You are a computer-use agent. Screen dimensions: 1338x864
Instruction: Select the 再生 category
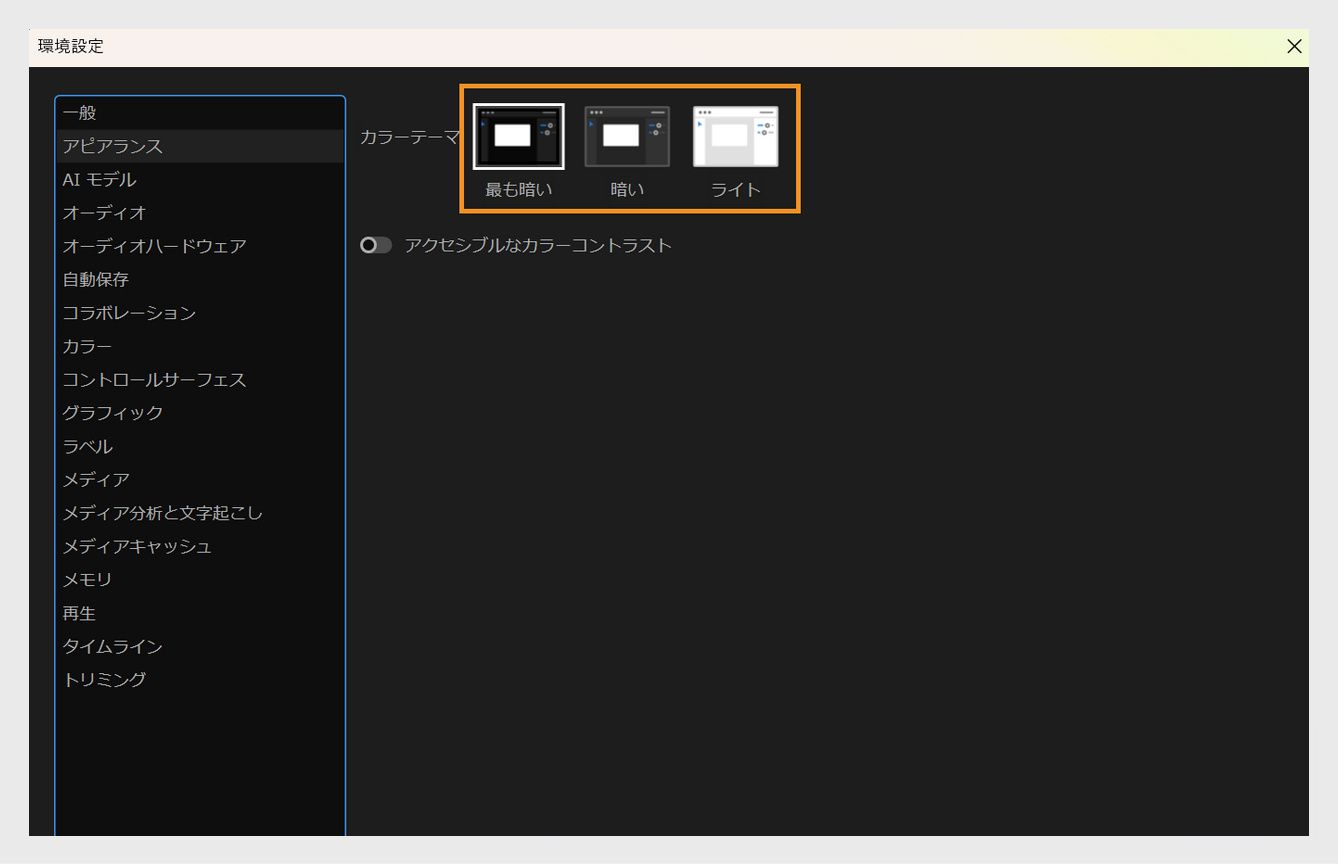[x=200, y=613]
